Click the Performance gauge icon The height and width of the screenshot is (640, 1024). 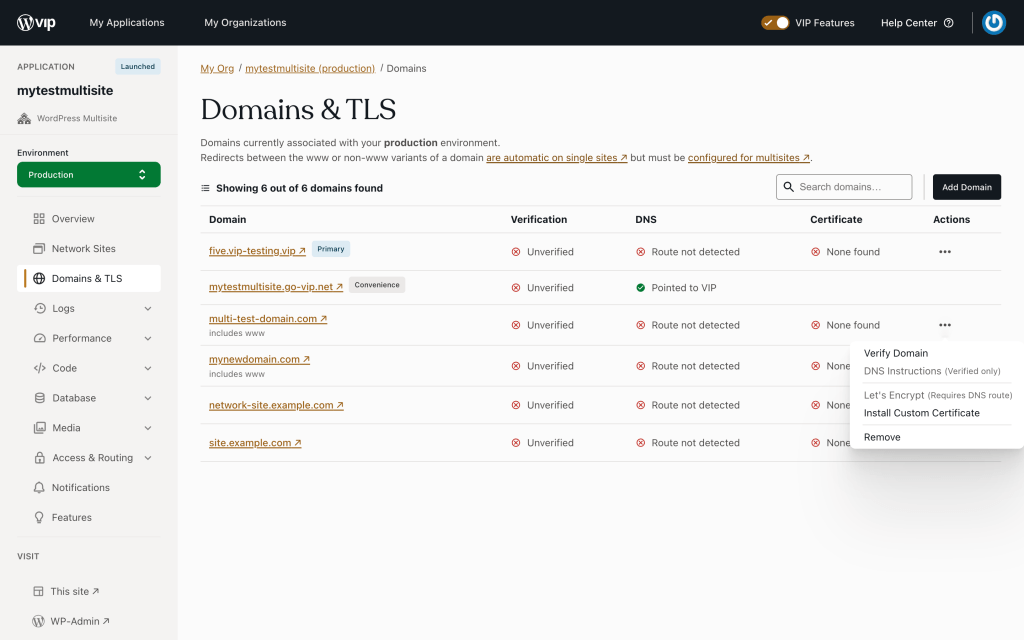[x=40, y=338]
